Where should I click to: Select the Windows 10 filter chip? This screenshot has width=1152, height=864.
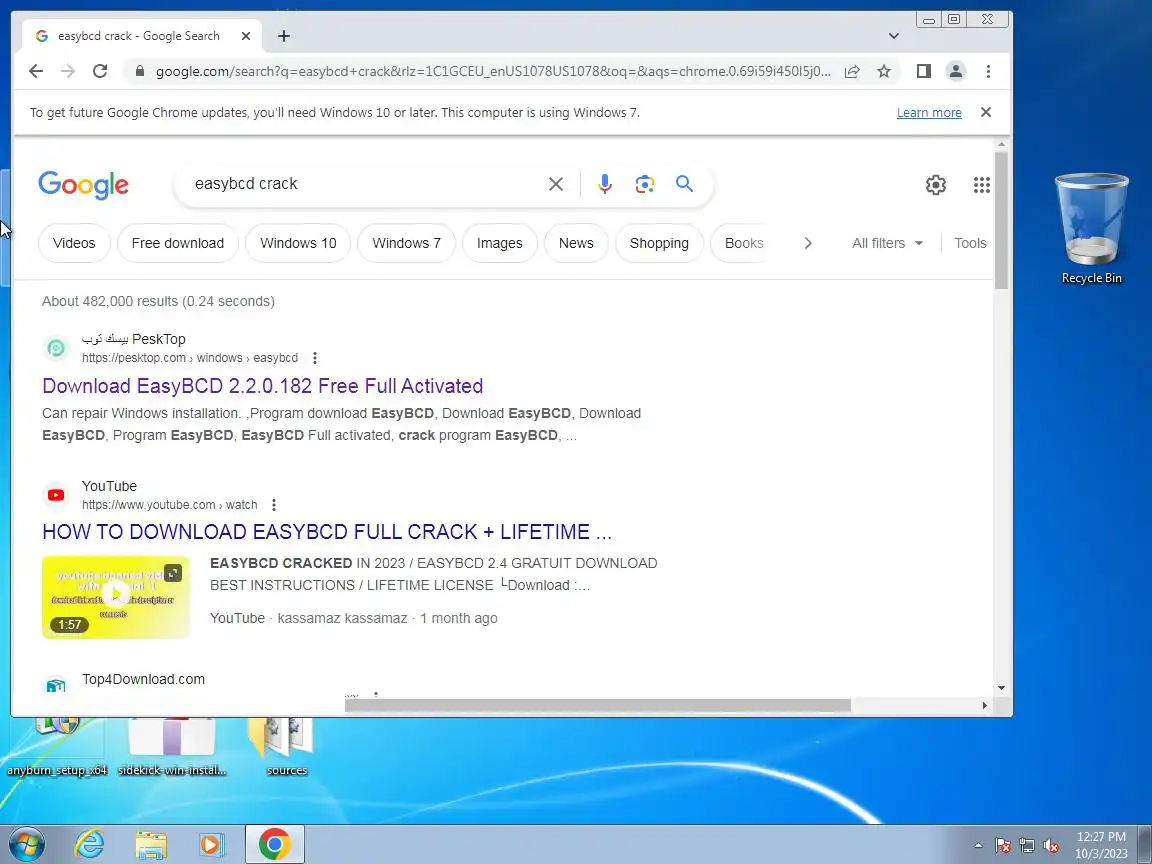(x=298, y=243)
